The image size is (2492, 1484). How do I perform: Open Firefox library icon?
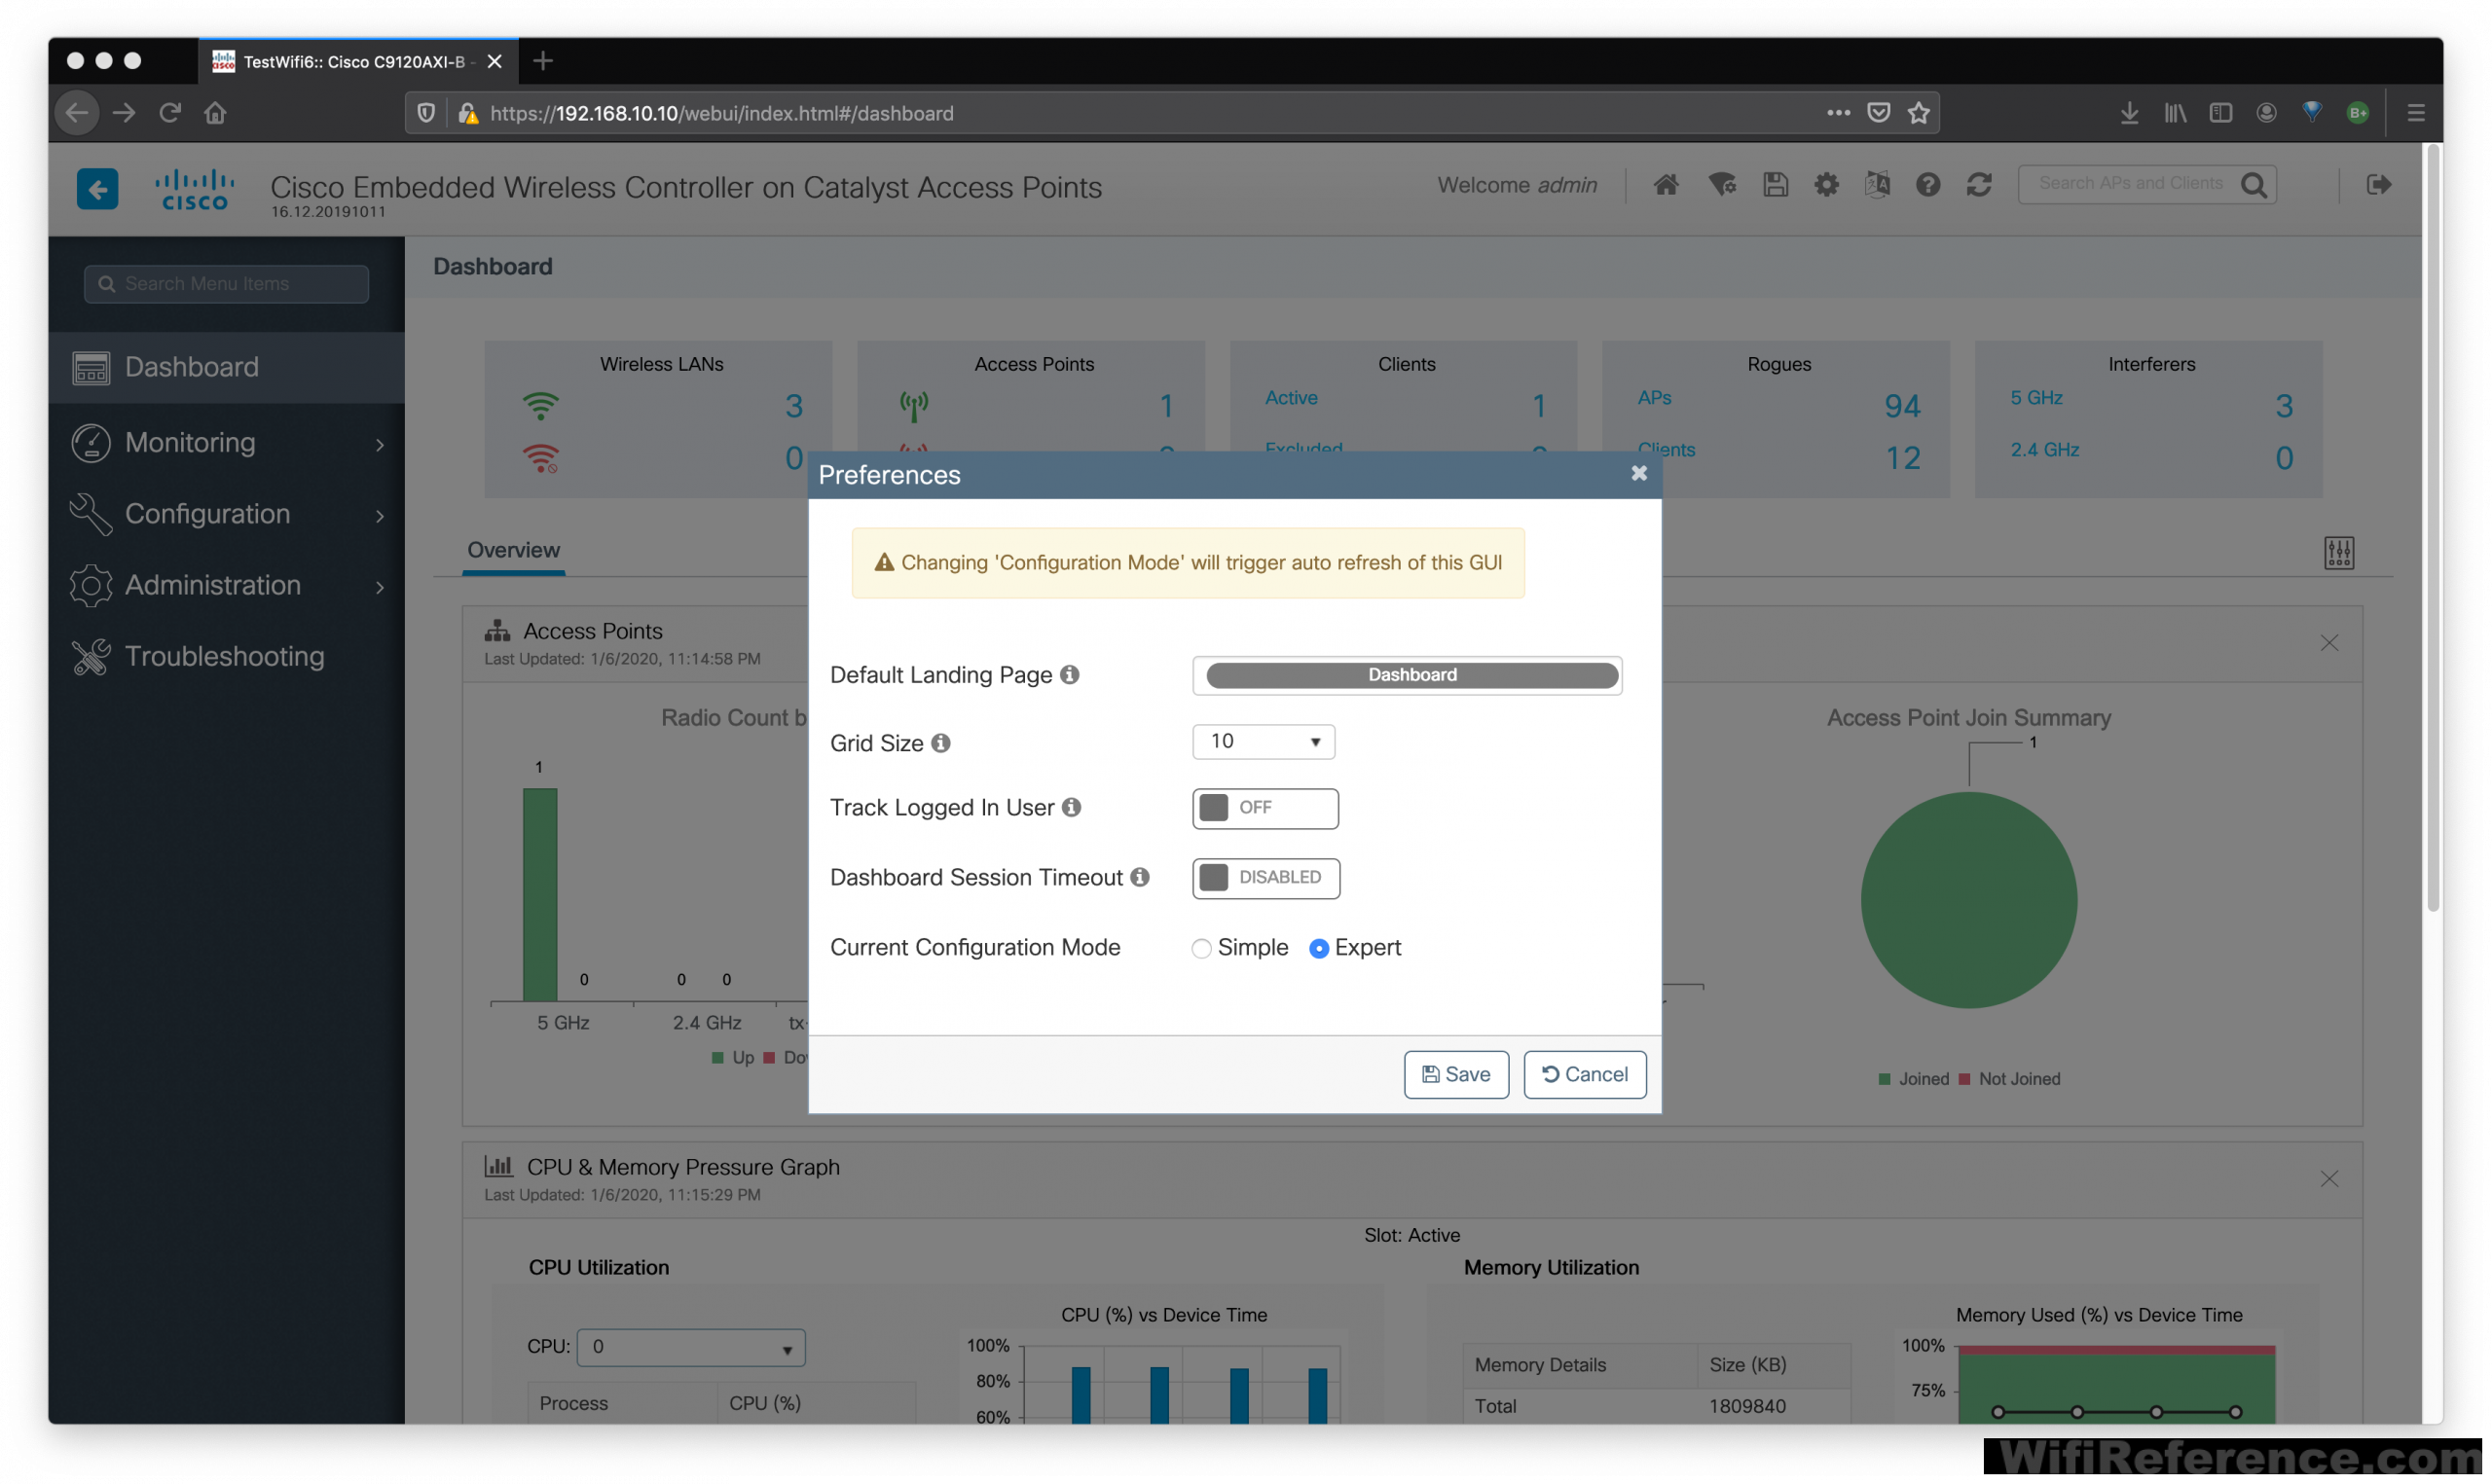coord(2175,113)
